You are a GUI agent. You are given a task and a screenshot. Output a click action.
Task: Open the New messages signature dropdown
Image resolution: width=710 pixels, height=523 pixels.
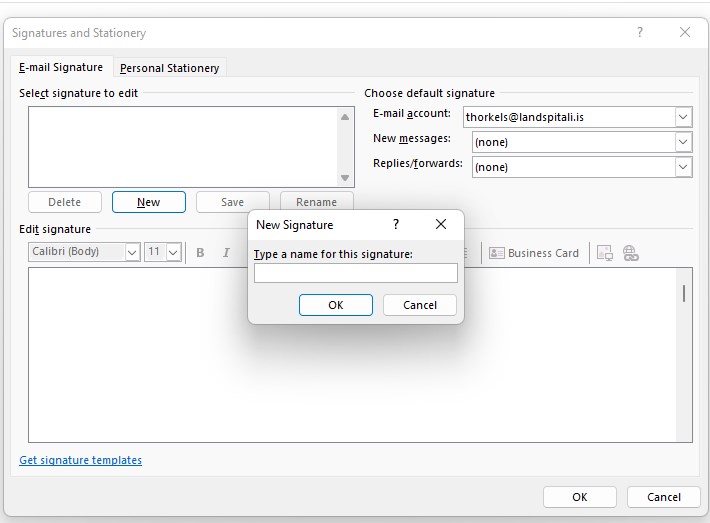(x=683, y=142)
